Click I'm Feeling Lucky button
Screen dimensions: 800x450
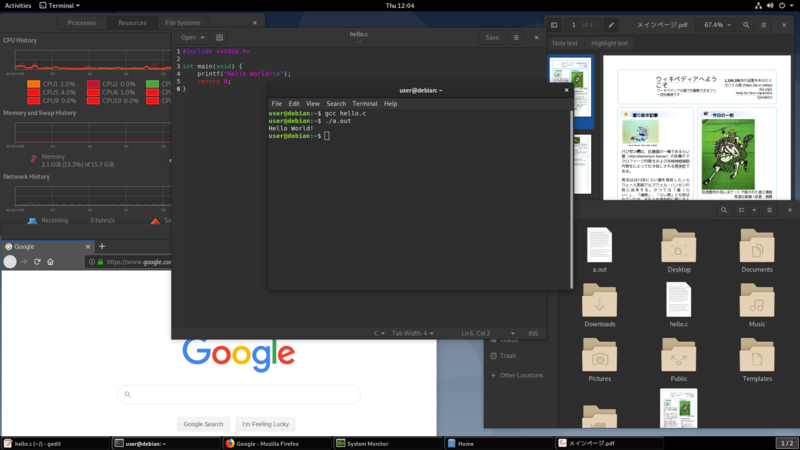tap(265, 424)
